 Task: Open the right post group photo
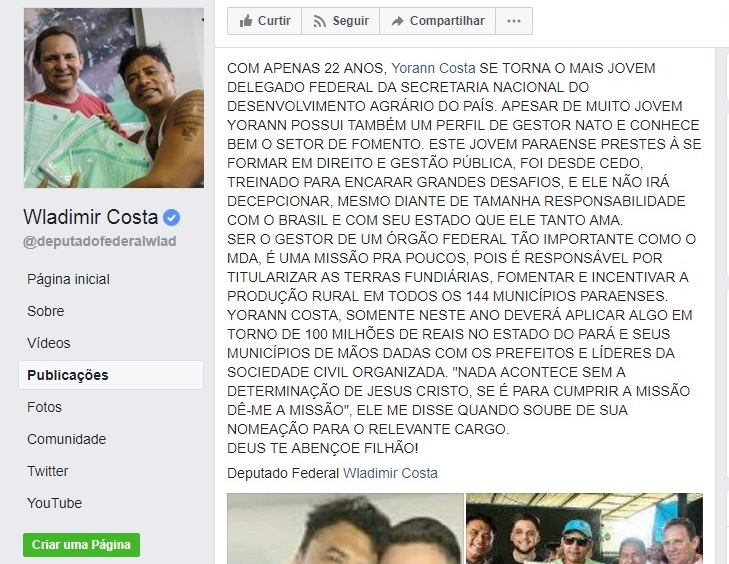click(x=584, y=529)
